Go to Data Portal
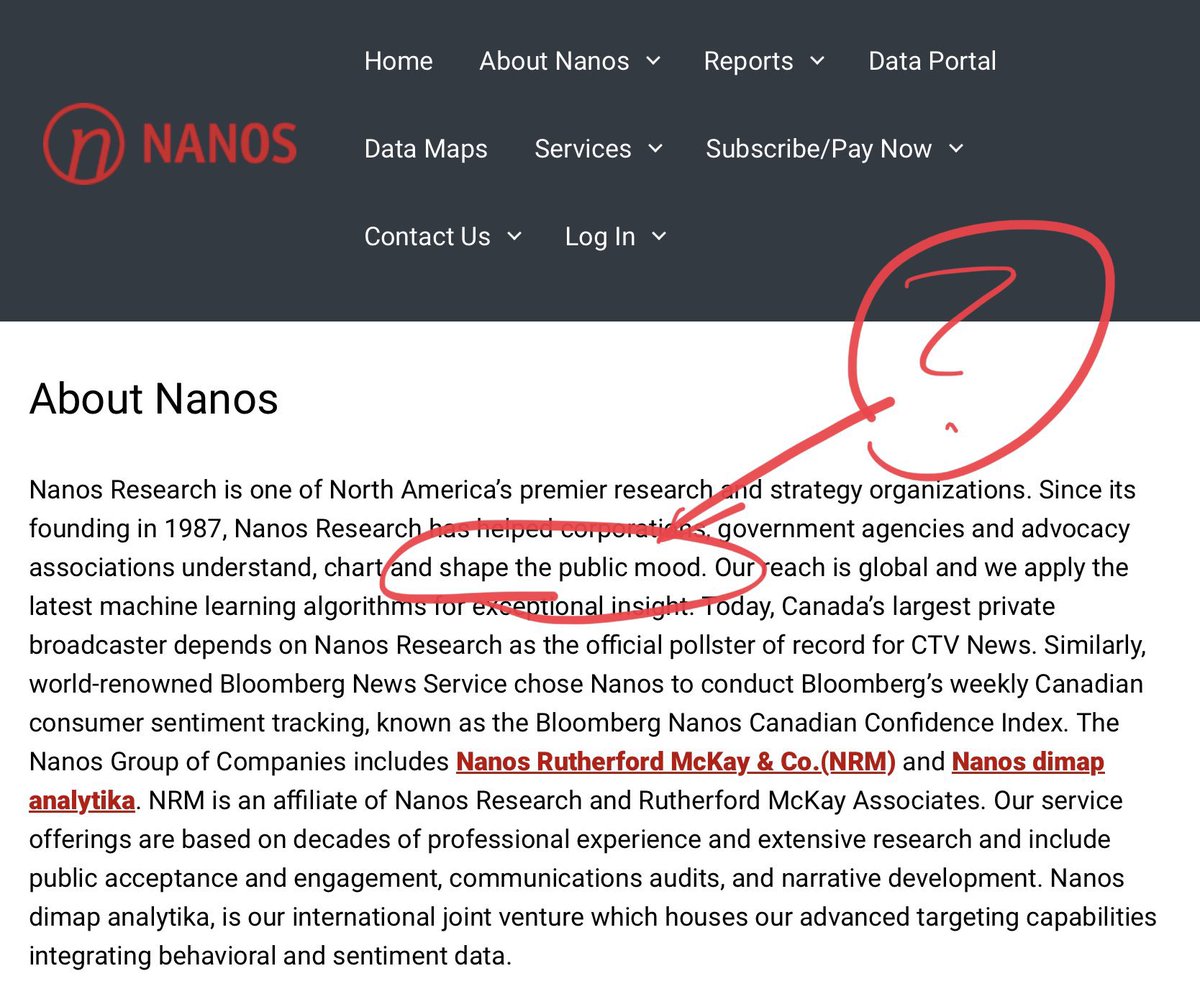1200x994 pixels. tap(932, 61)
